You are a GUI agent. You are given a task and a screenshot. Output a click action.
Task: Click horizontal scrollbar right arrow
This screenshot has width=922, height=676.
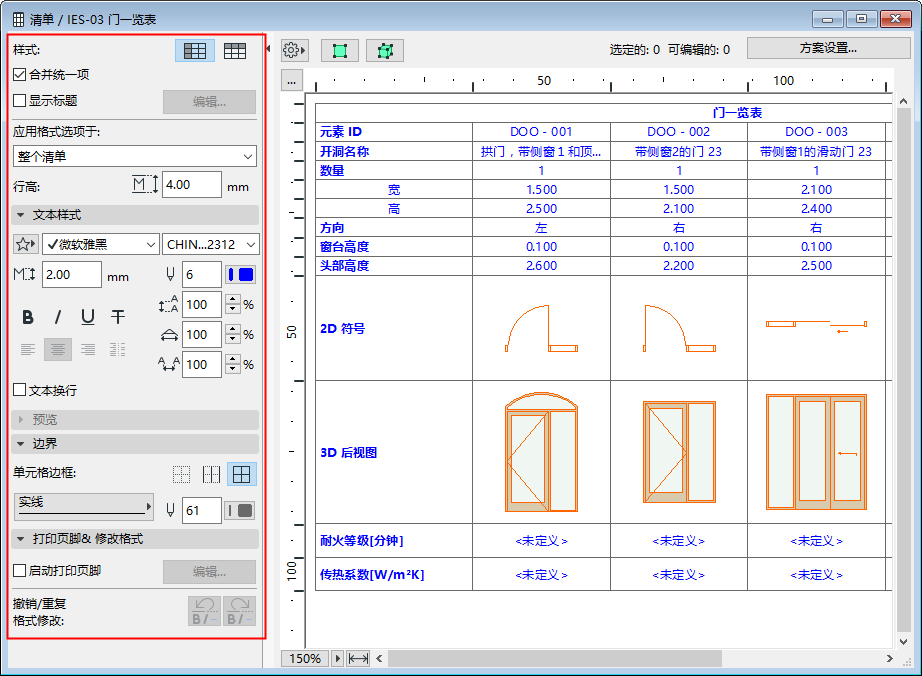pos(890,658)
